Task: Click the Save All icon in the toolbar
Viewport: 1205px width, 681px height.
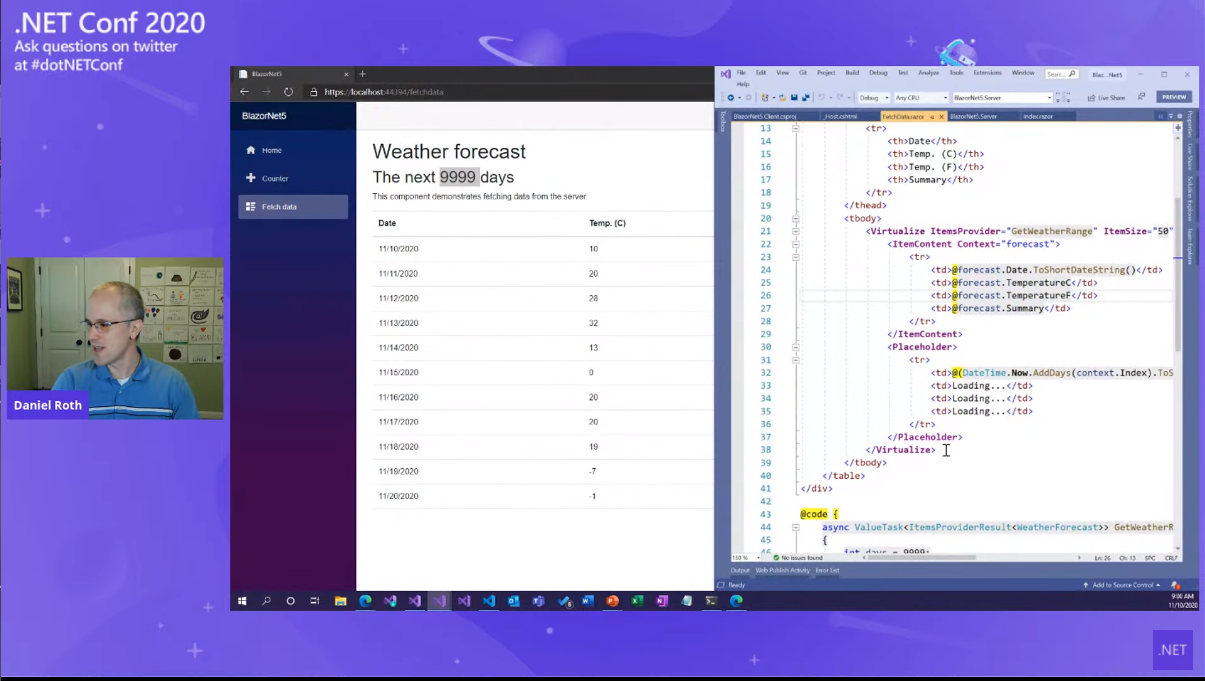Action: [805, 98]
